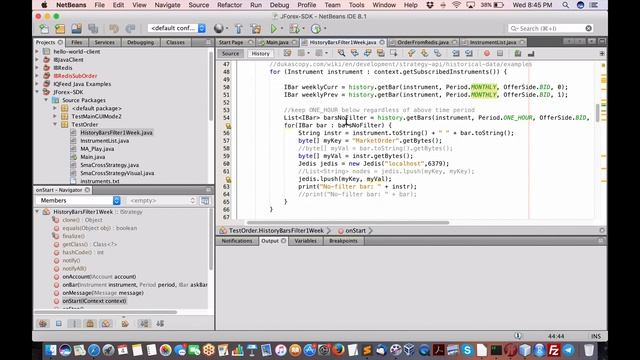Collapse the TestOrder package node
Image resolution: width=640 pixels, height=360 pixels.
tap(55, 124)
